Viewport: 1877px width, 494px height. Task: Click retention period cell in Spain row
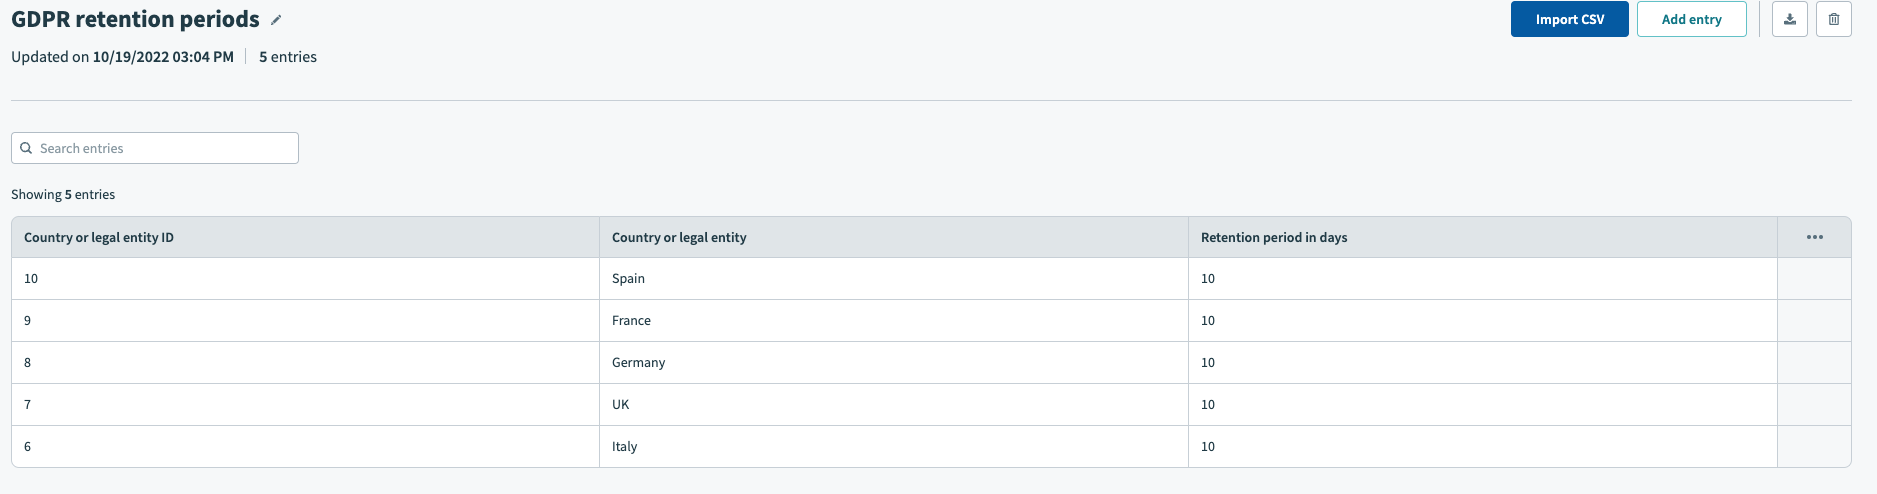[1208, 279]
